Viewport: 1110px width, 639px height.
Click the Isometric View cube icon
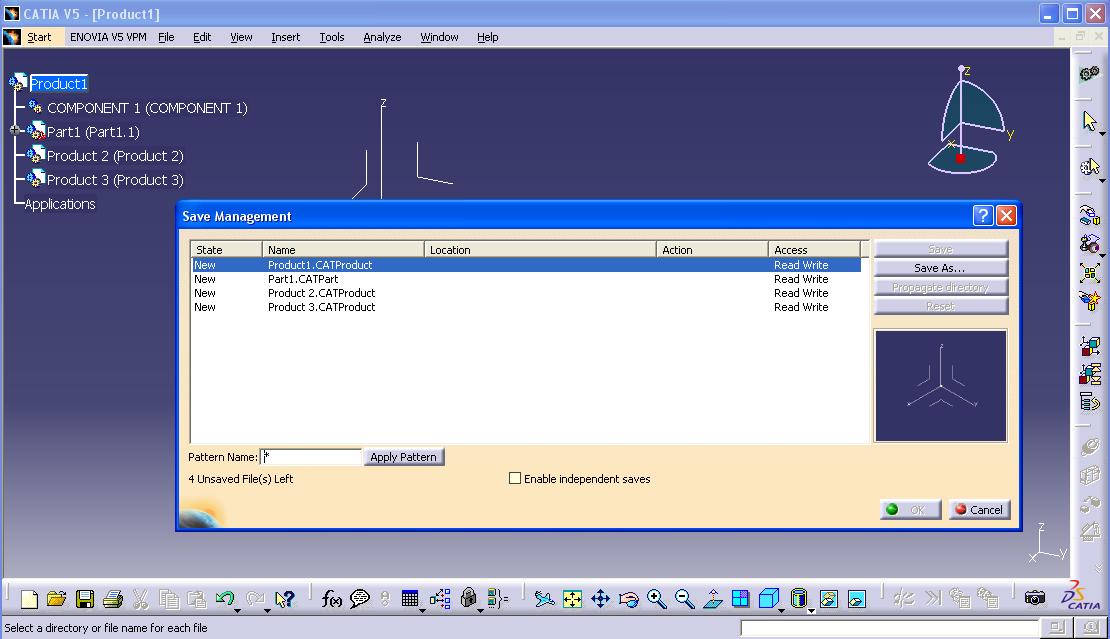pos(768,599)
